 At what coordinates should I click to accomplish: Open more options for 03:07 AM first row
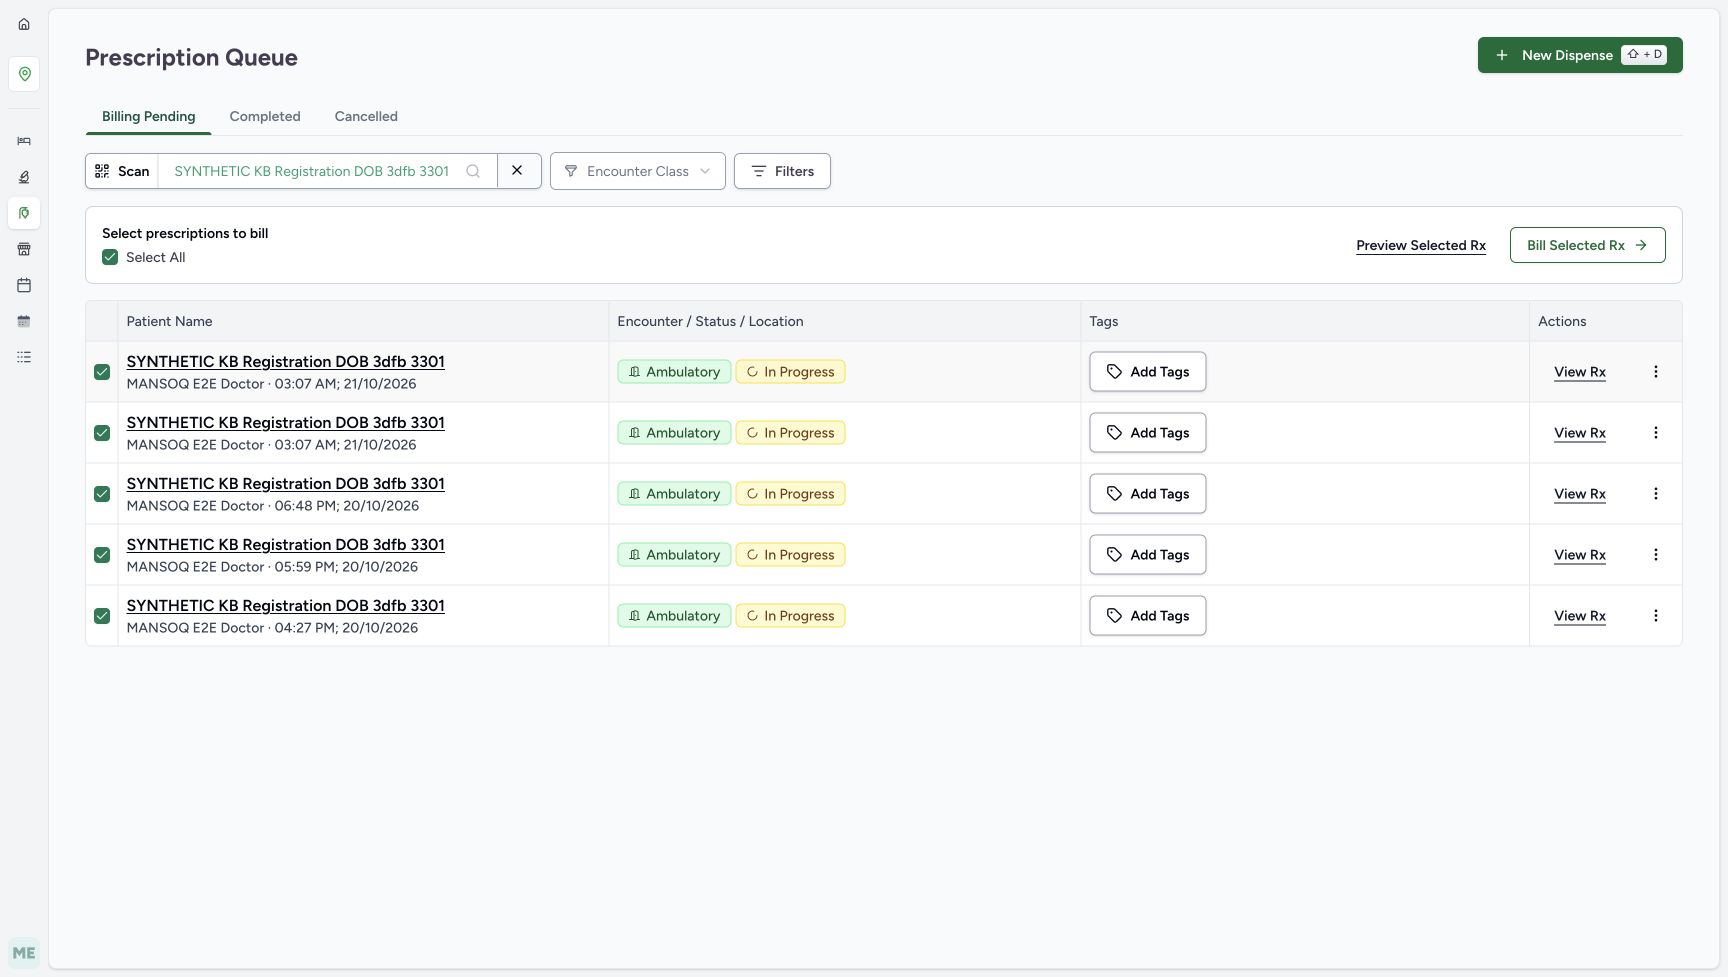pos(1656,372)
